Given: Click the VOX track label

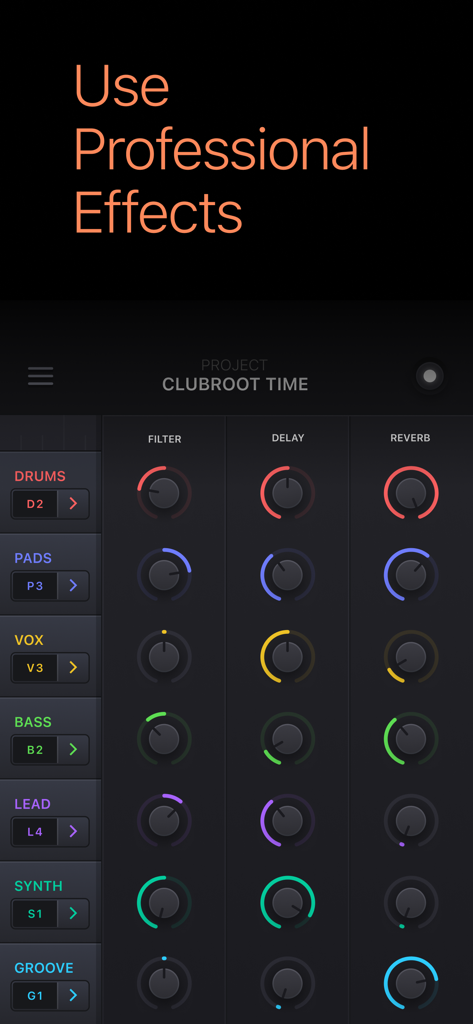Looking at the screenshot, I should [29, 640].
